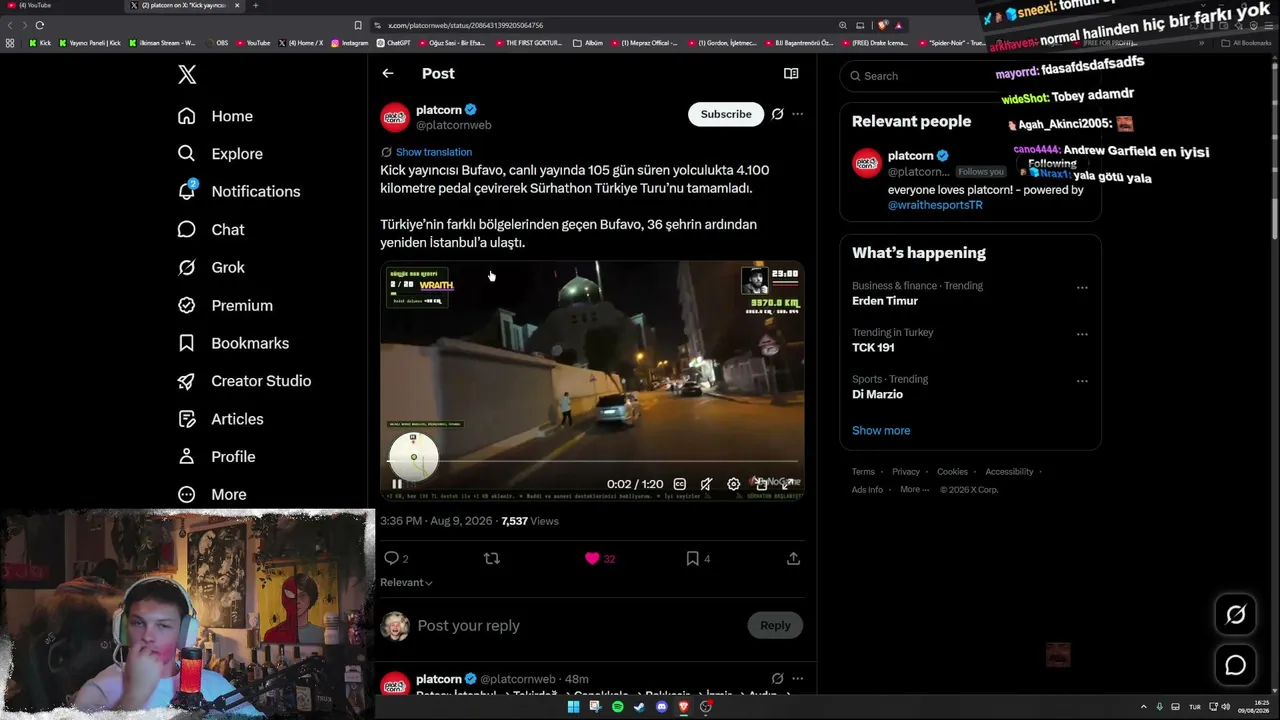Enable picture-in-picture for the video
Viewport: 1280px width, 720px height.
[x=761, y=484]
